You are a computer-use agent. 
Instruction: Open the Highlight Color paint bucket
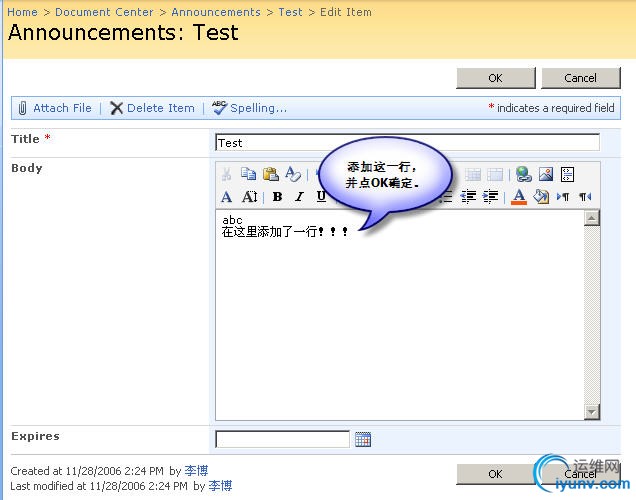click(541, 197)
